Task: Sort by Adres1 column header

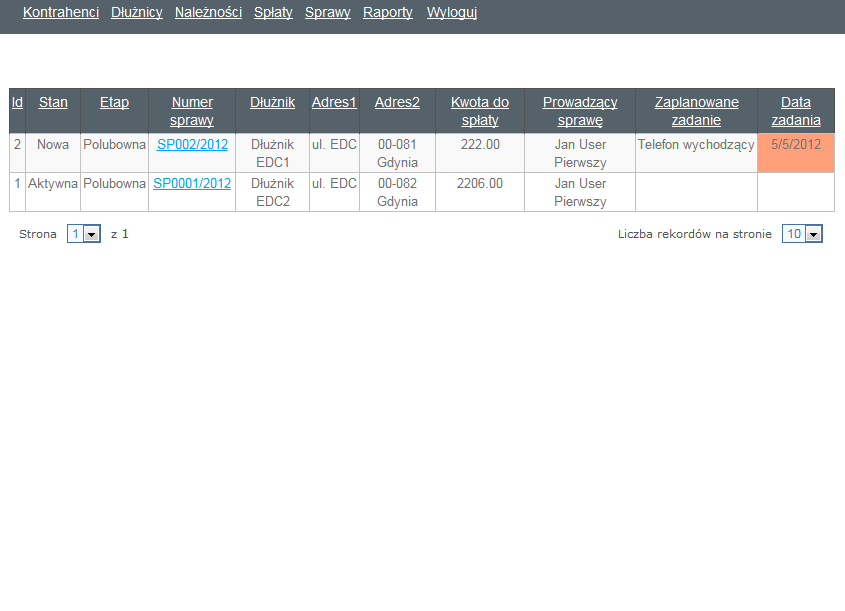Action: click(334, 102)
